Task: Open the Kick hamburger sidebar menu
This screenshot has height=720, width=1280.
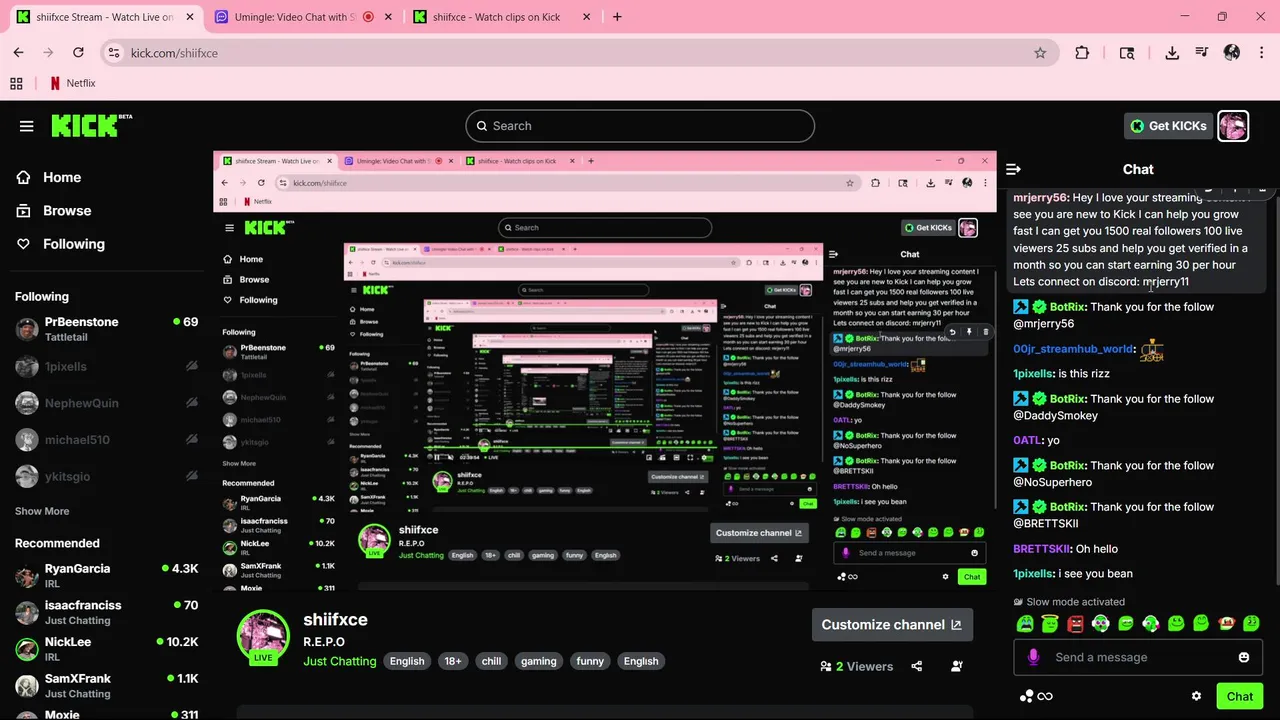Action: pyautogui.click(x=27, y=126)
